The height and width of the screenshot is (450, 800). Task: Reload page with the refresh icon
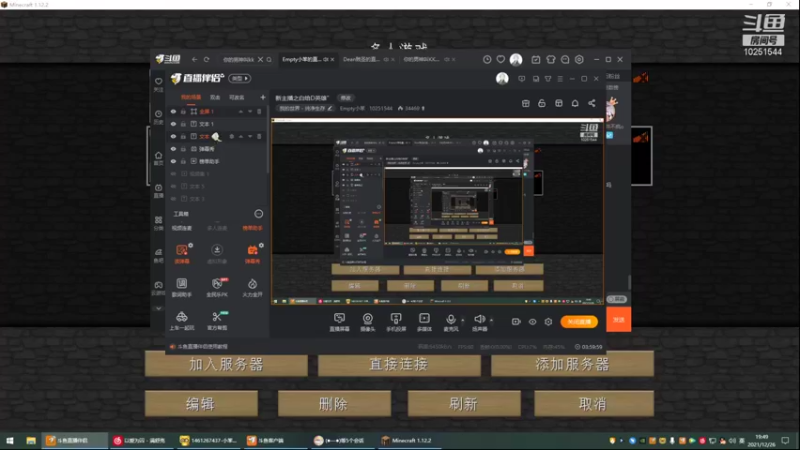point(207,60)
